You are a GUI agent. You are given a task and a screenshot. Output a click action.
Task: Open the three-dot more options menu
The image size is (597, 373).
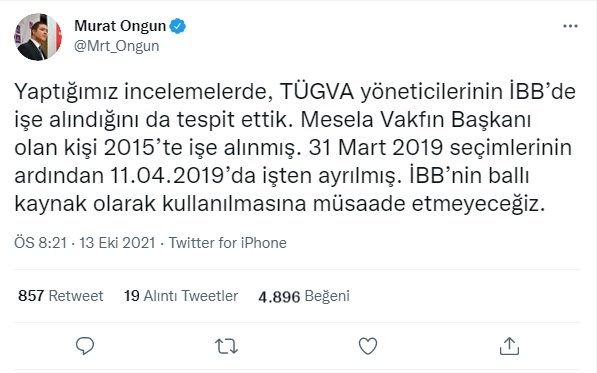point(570,26)
